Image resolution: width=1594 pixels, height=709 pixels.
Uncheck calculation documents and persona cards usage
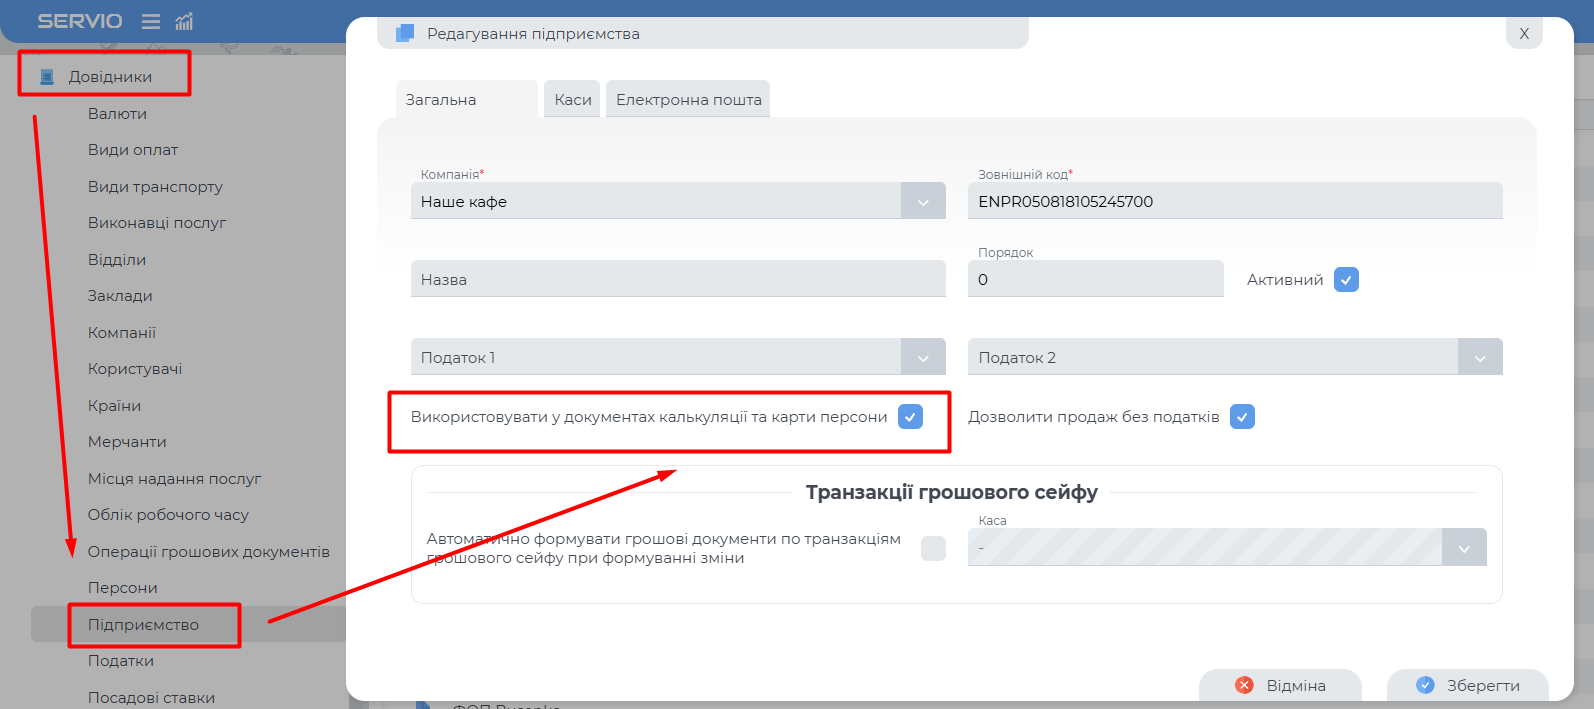coord(910,417)
